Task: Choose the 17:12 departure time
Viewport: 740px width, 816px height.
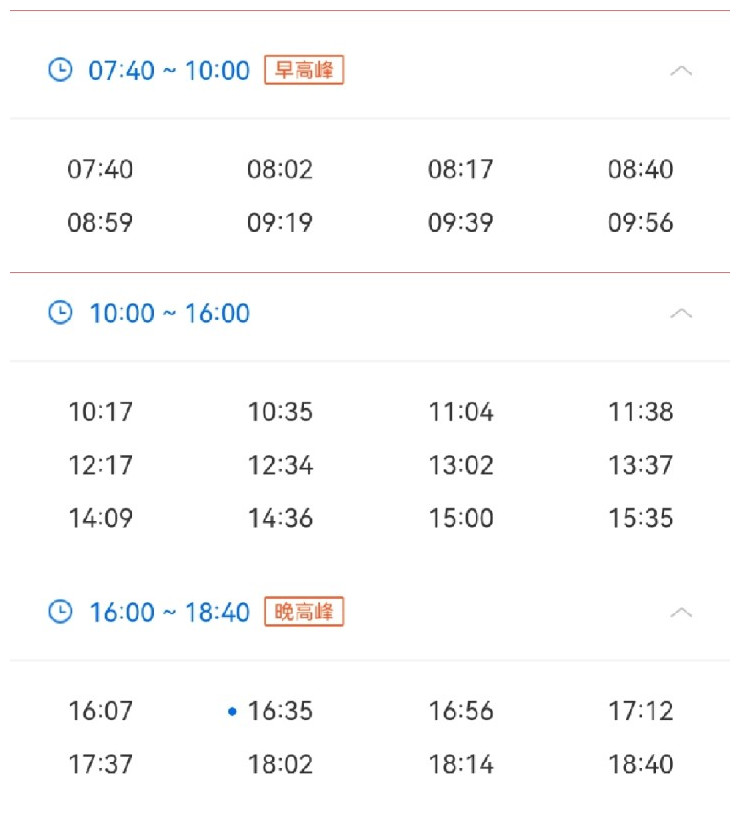Action: point(641,712)
